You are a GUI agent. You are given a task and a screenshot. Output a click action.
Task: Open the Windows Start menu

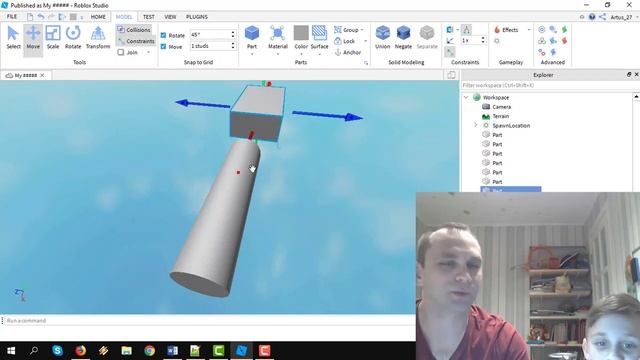11,351
